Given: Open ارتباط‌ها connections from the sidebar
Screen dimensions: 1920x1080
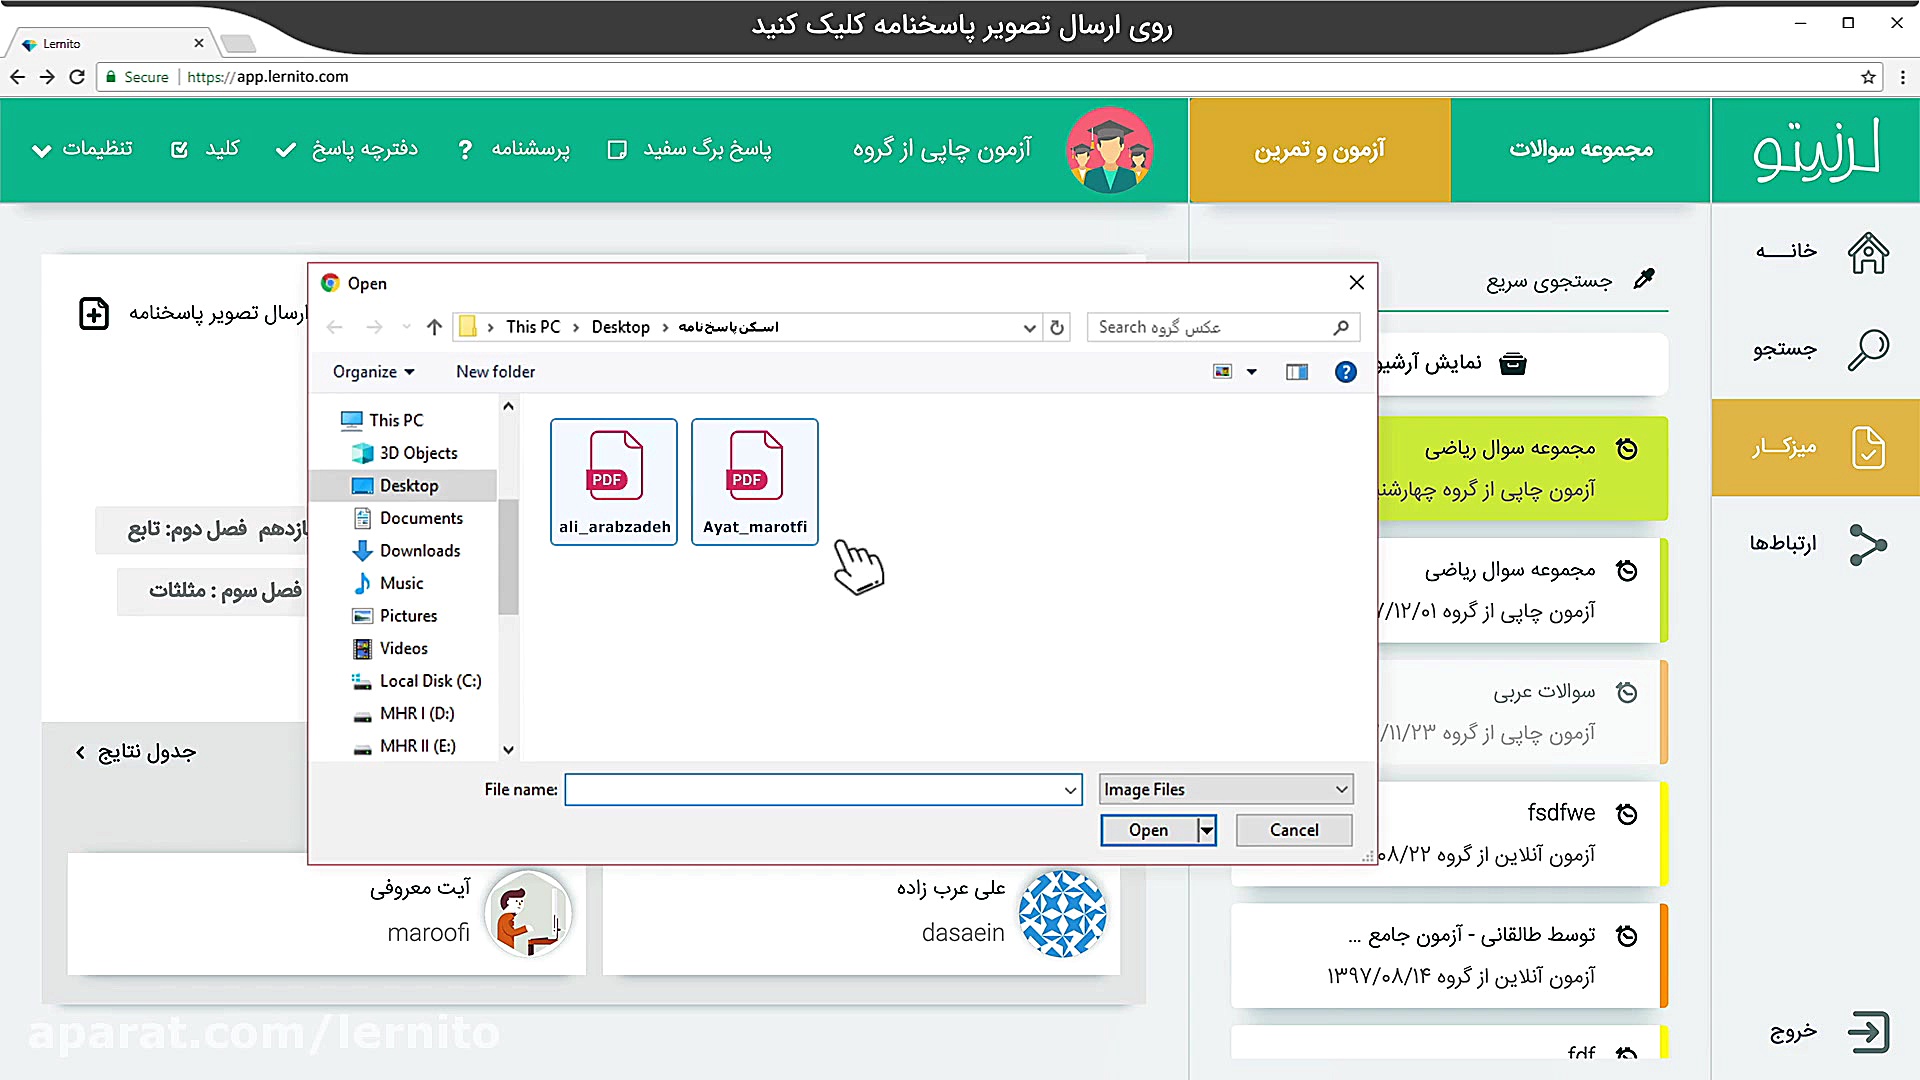Looking at the screenshot, I should (1866, 545).
